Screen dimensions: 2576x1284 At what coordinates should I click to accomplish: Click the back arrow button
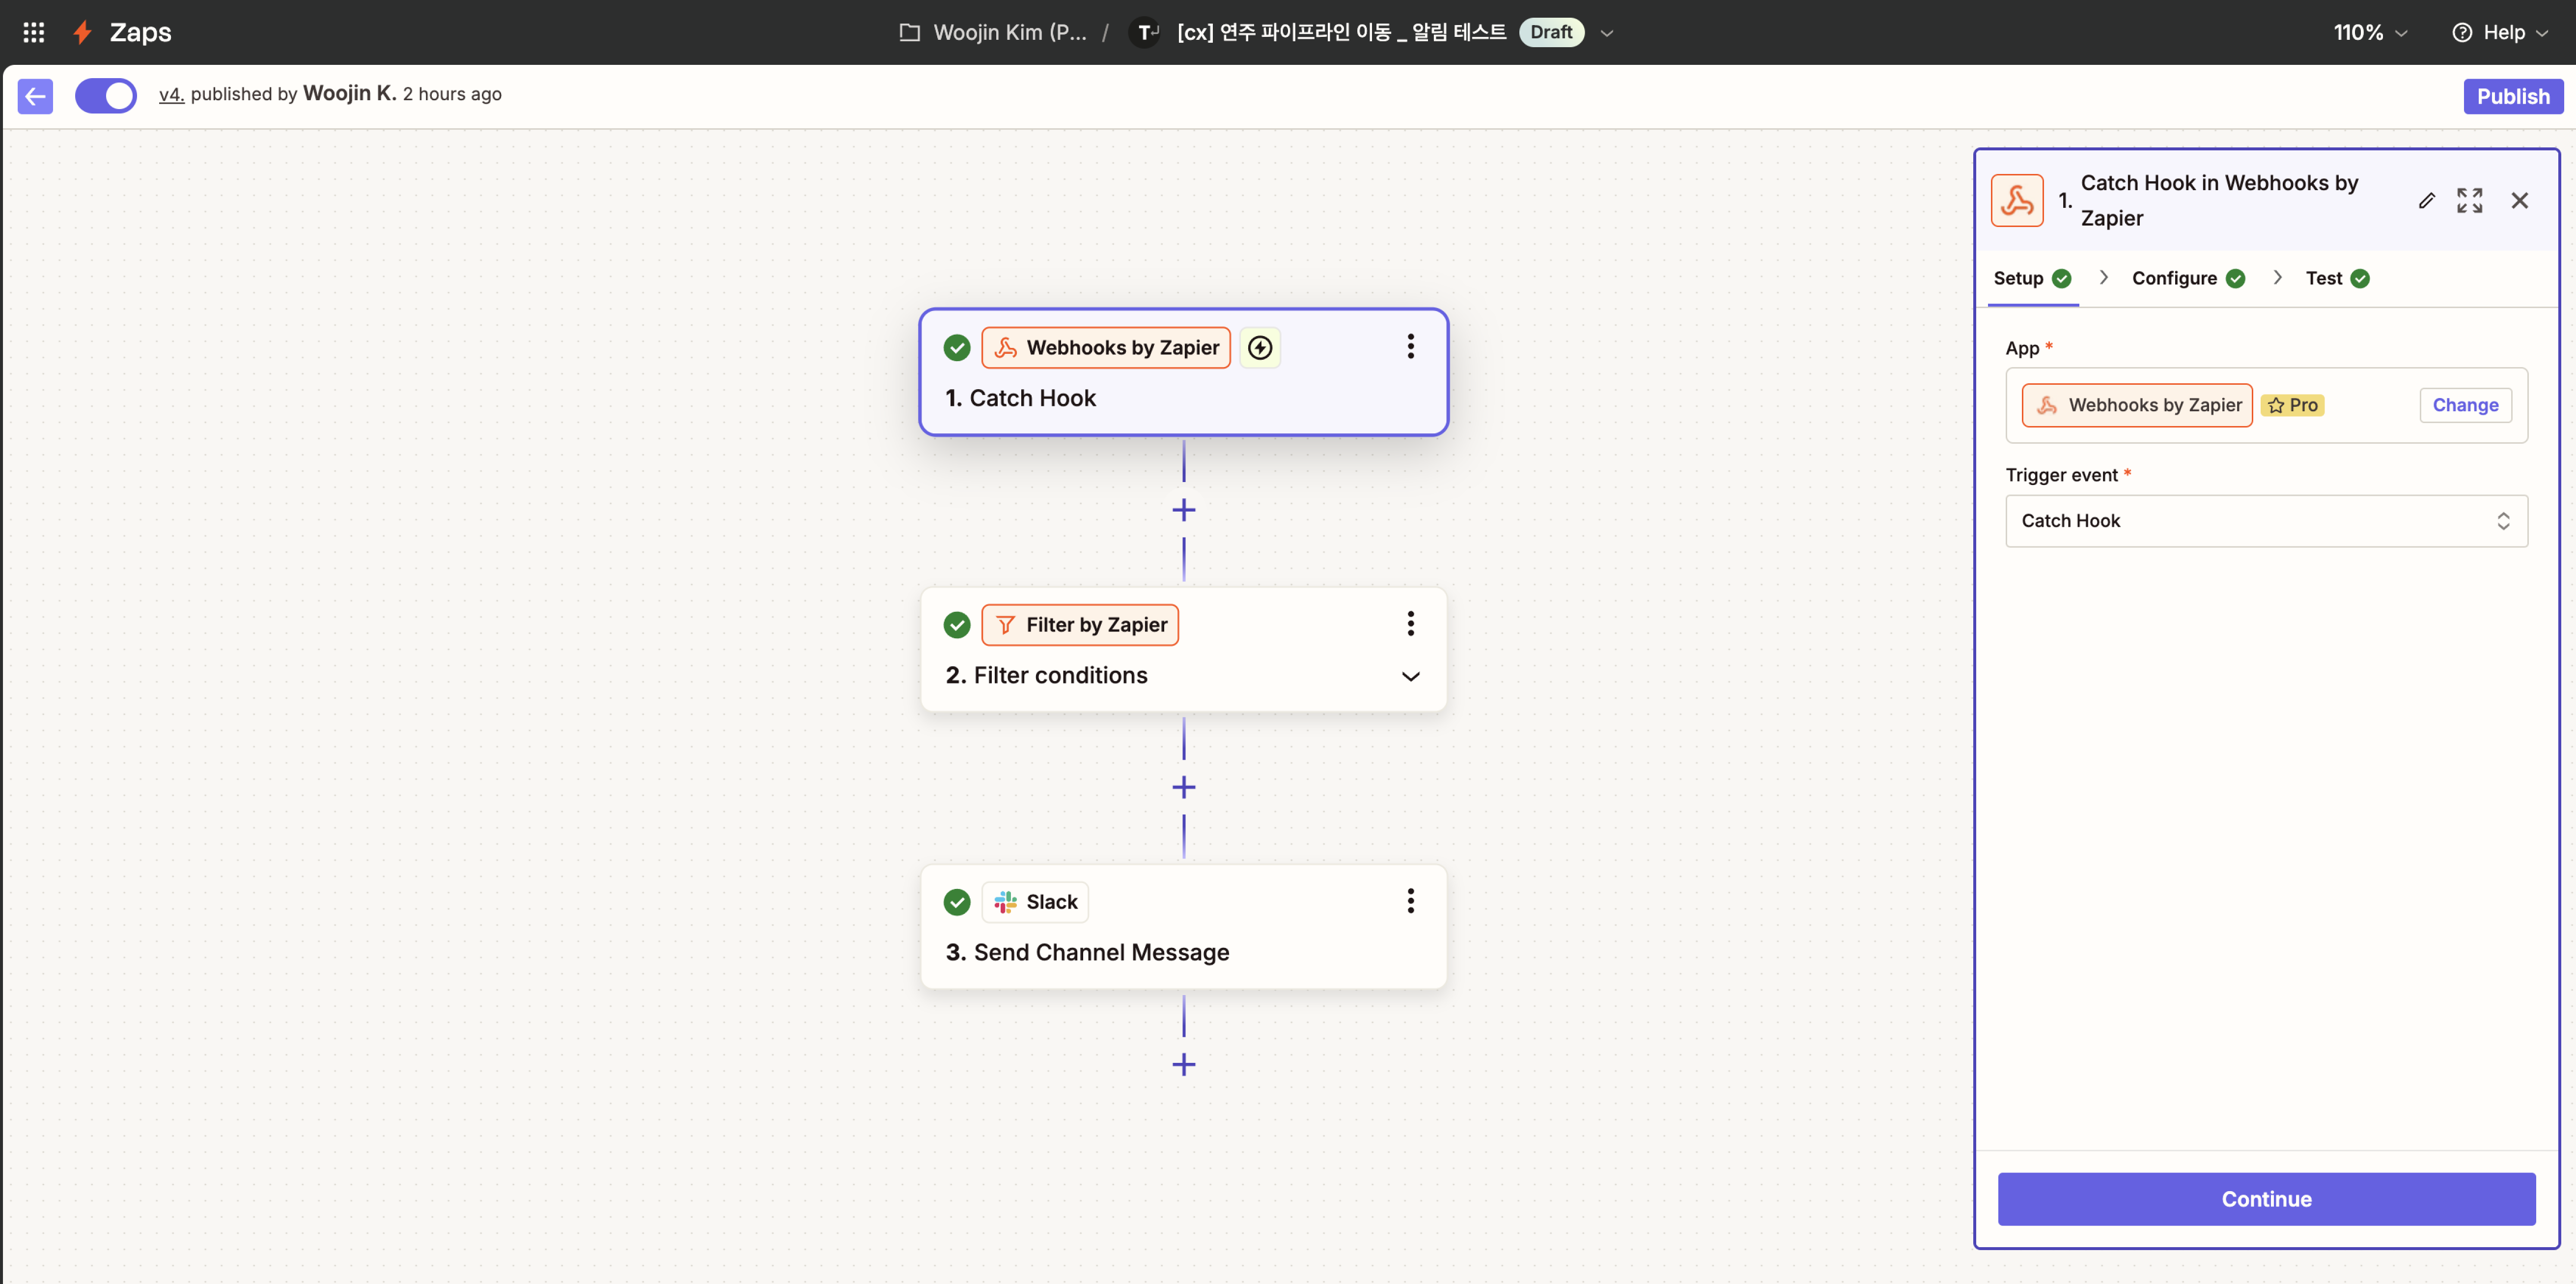pos(35,96)
